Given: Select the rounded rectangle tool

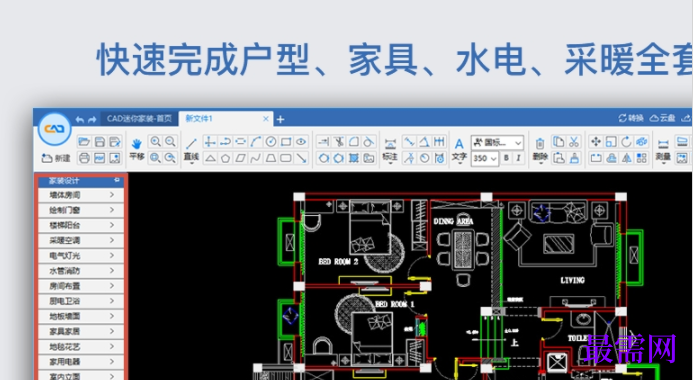Looking at the screenshot, I should pyautogui.click(x=286, y=158).
